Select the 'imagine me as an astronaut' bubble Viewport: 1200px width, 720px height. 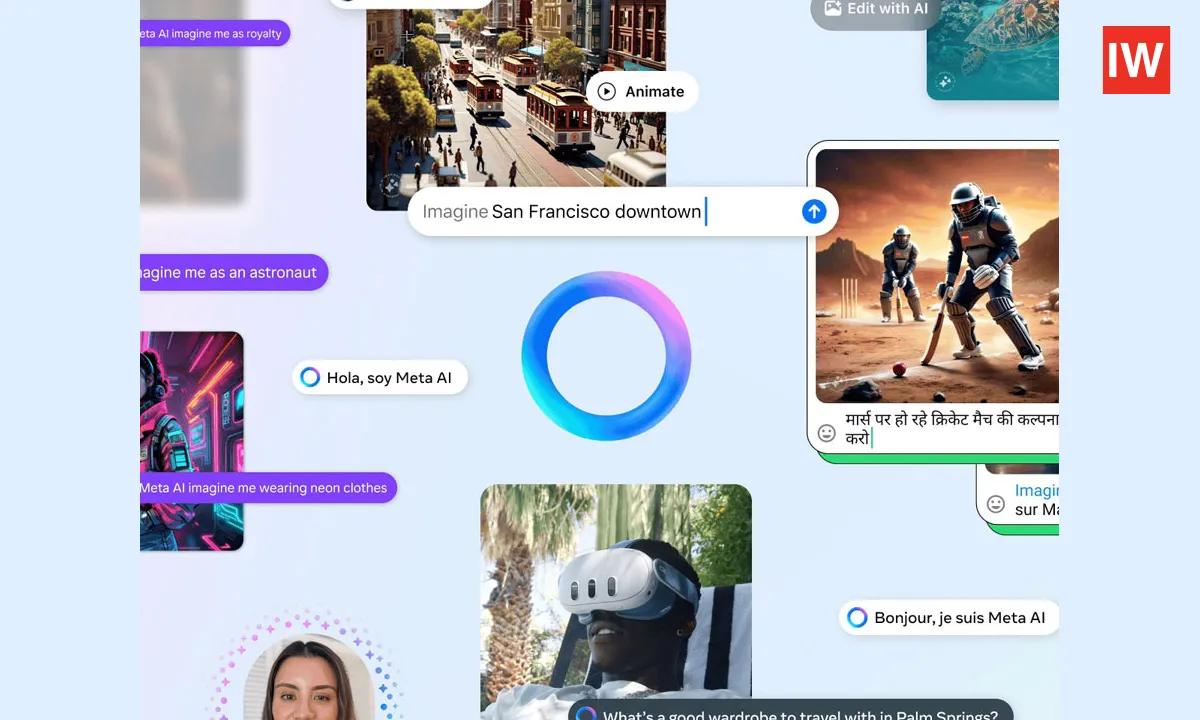[232, 272]
